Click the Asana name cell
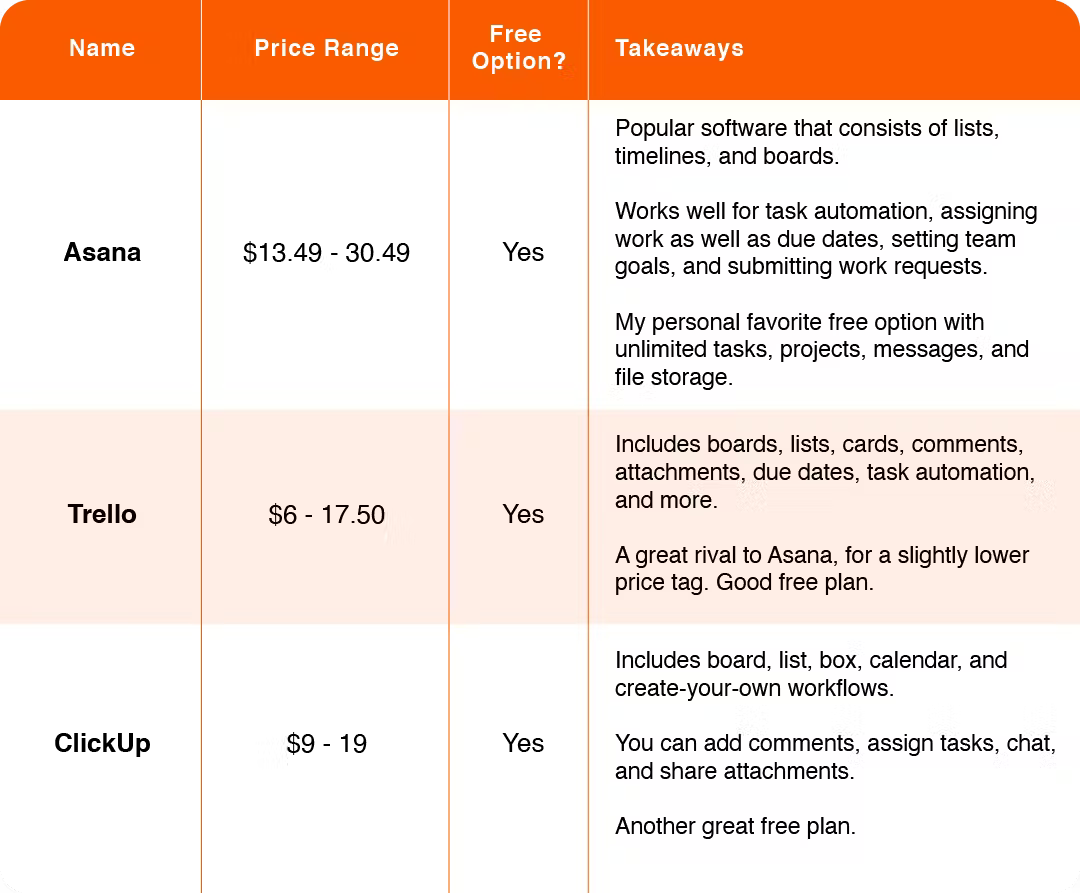Screen dimensions: 1080x893 [x=102, y=253]
